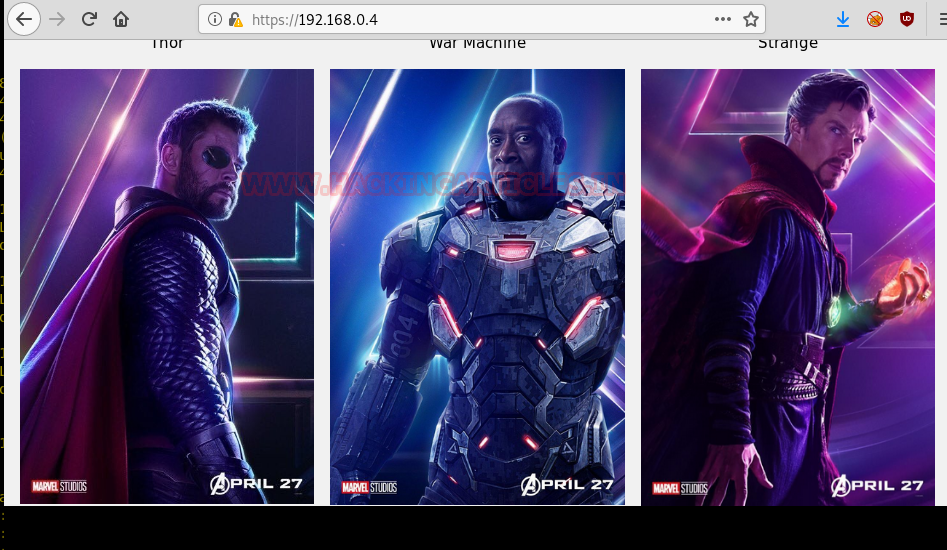Reload the current page
The height and width of the screenshot is (550, 947).
89,19
